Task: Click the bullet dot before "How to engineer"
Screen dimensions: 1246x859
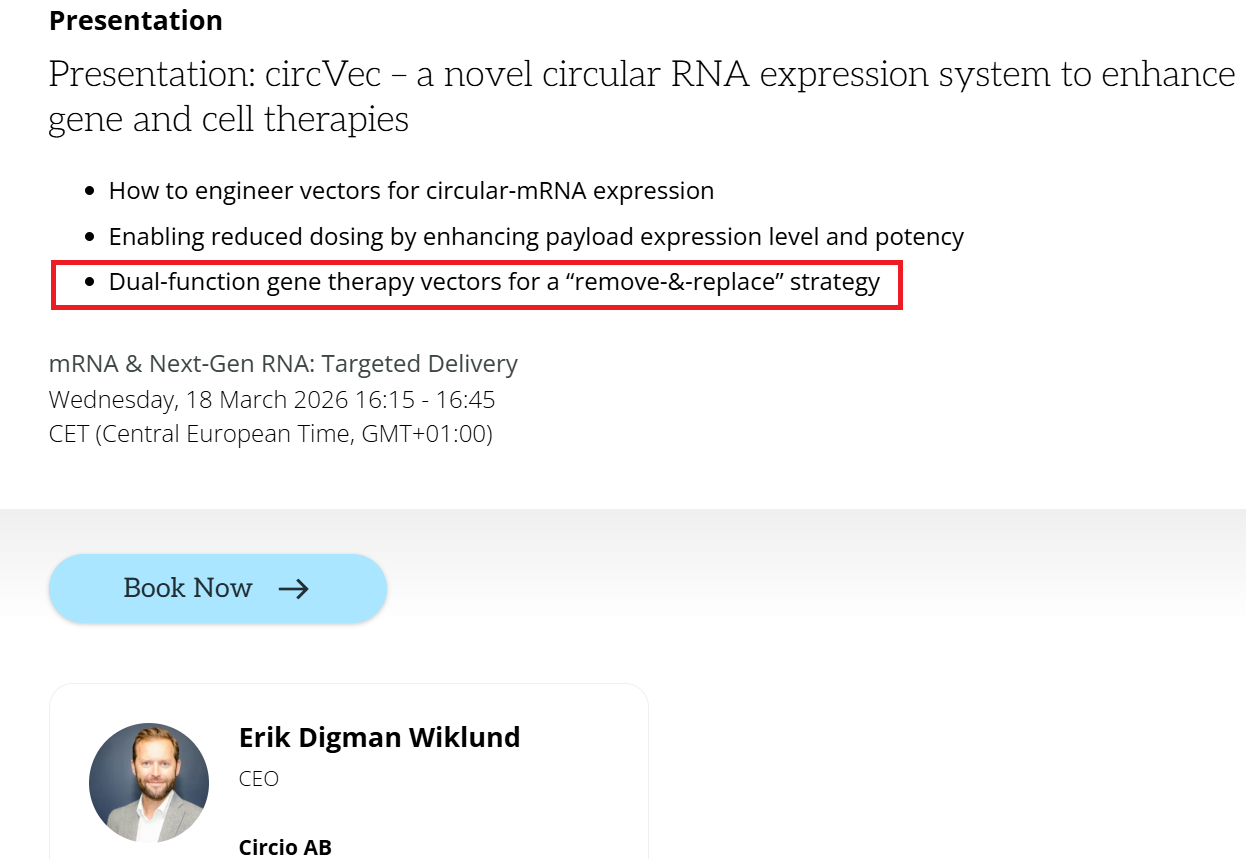Action: (x=90, y=191)
